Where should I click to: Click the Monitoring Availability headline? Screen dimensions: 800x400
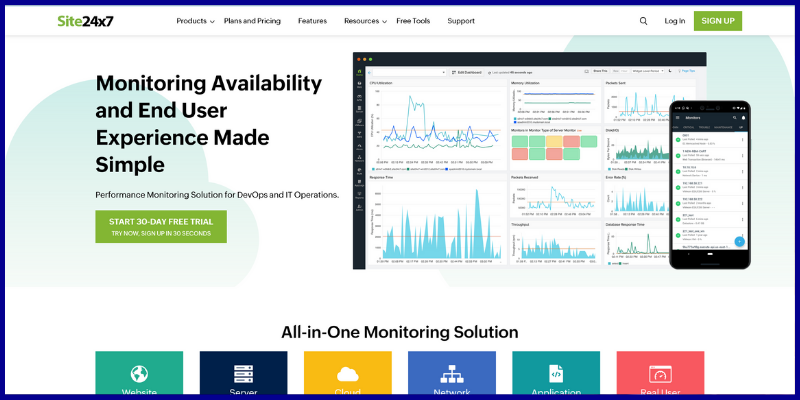point(209,124)
